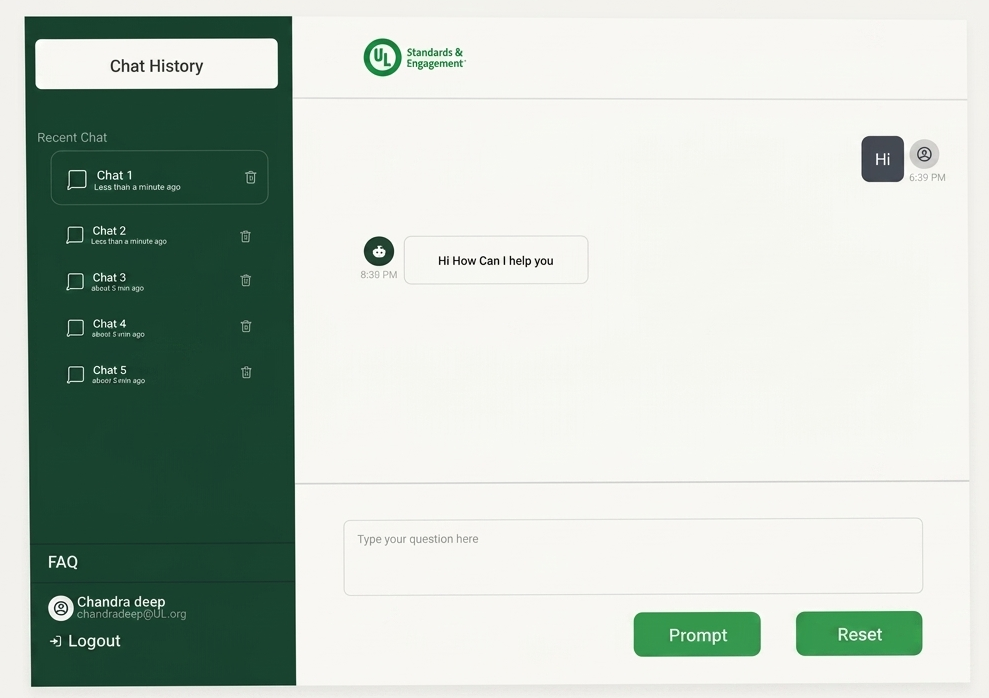Click the 6:39 PM timestamp
989x698 pixels.
point(927,177)
